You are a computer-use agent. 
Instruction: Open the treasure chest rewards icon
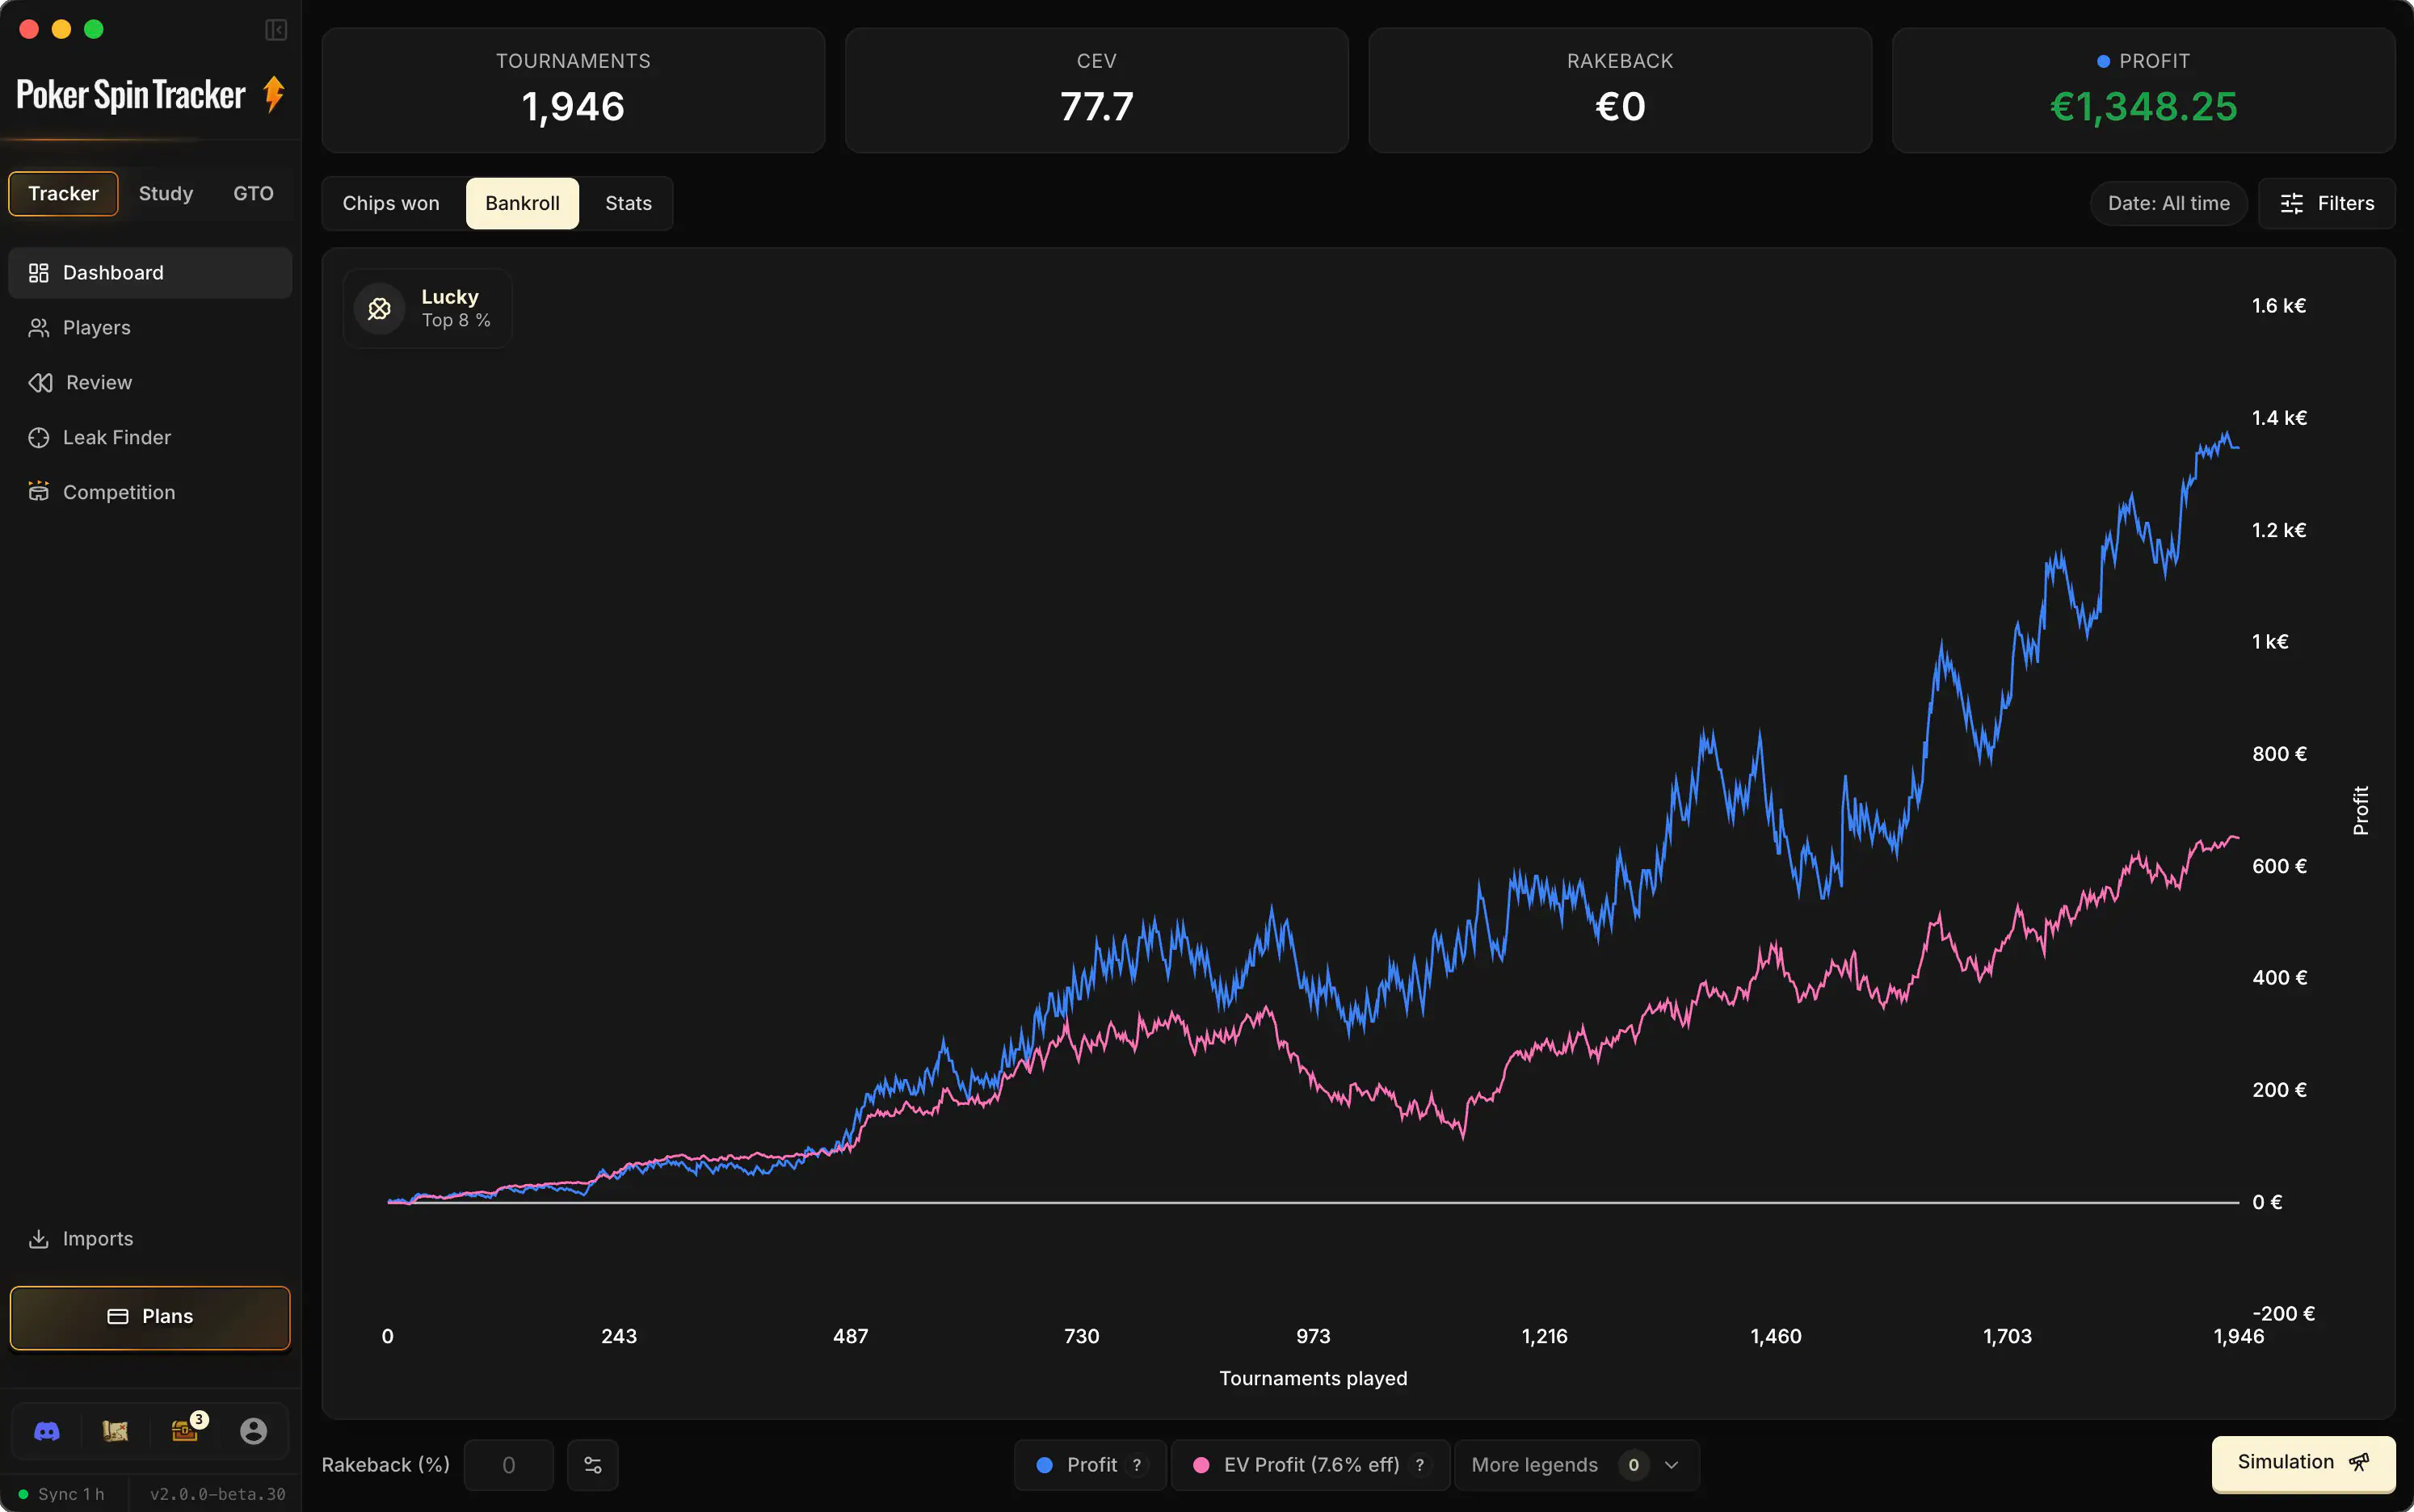click(x=185, y=1430)
